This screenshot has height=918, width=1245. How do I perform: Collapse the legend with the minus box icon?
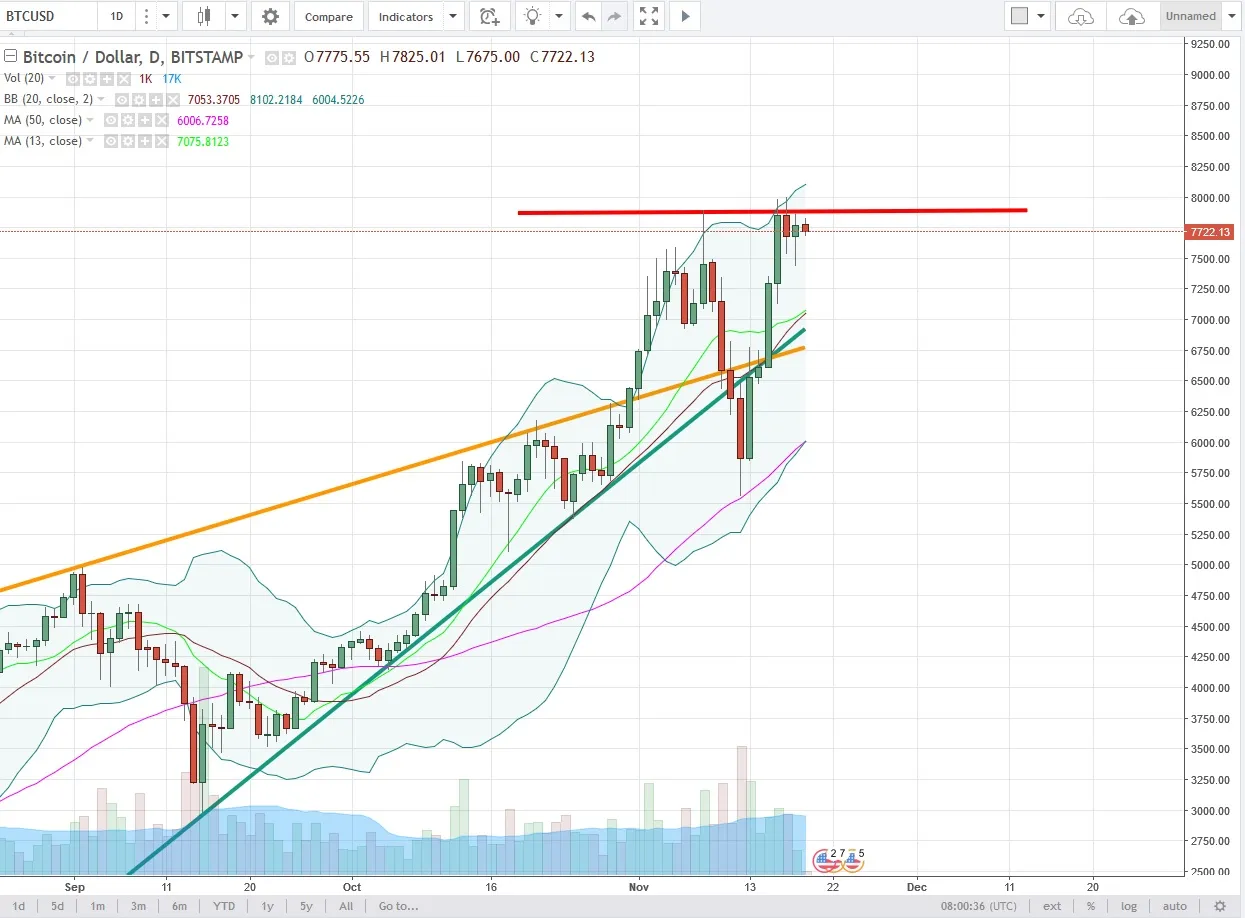10,57
